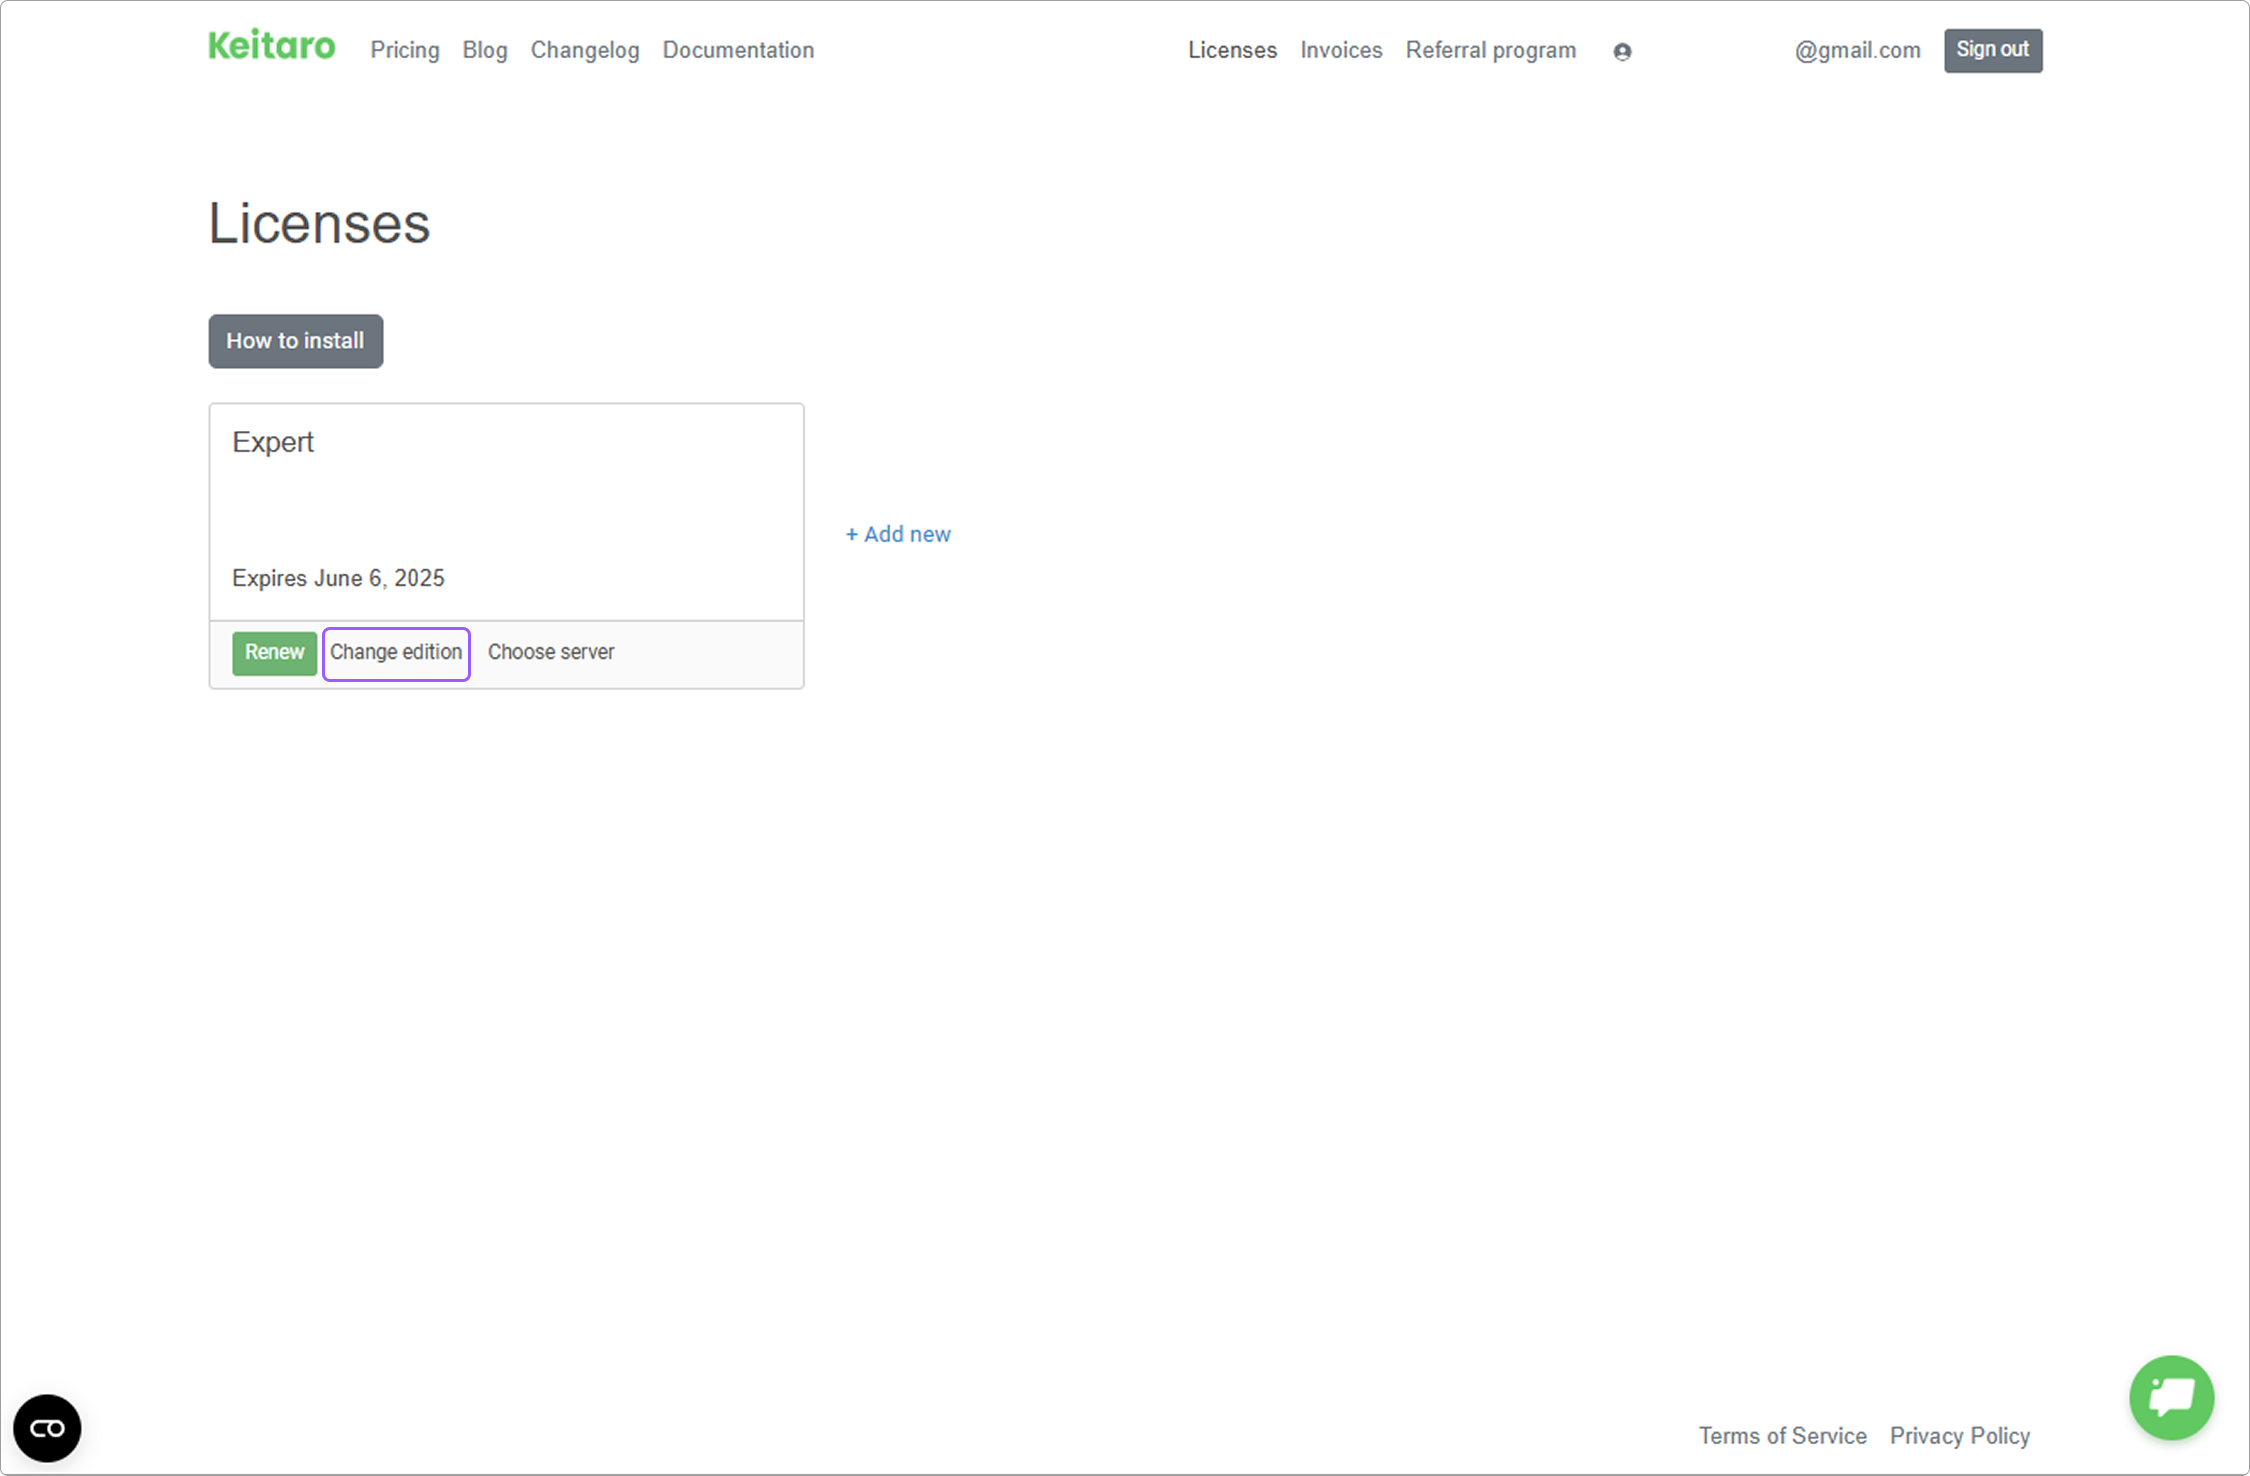
Task: Open the Changelog link
Action: [x=585, y=50]
